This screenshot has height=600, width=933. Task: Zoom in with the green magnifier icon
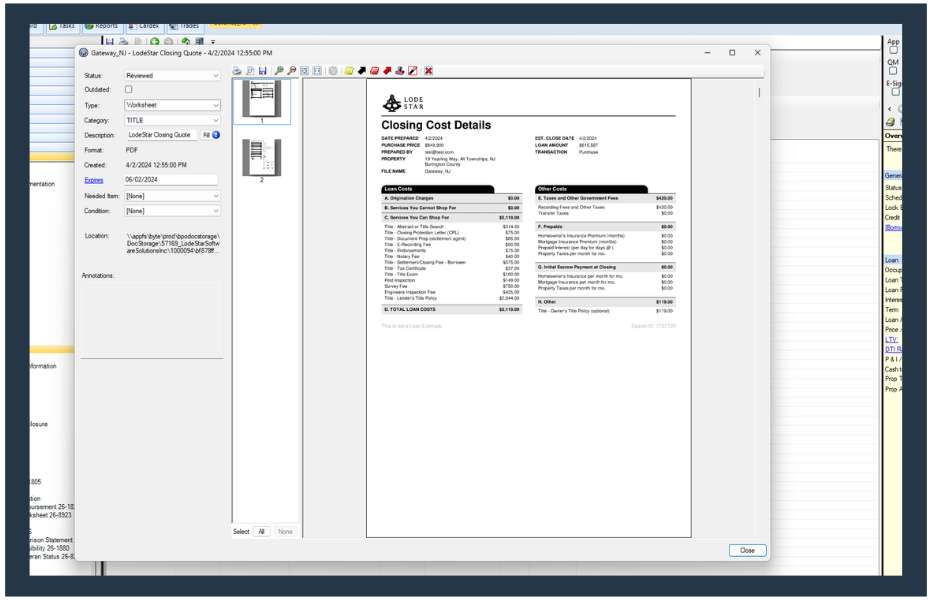pos(278,71)
